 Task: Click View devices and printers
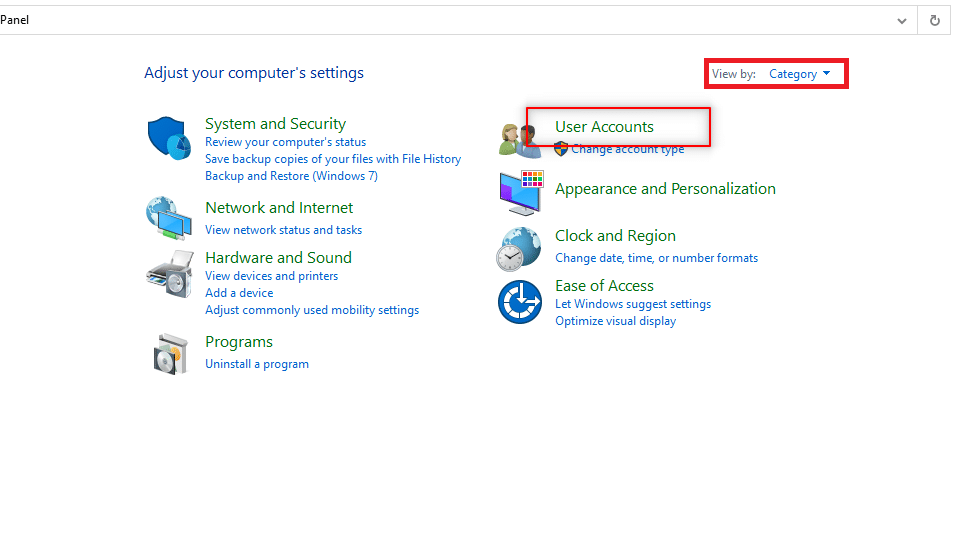pyautogui.click(x=271, y=276)
